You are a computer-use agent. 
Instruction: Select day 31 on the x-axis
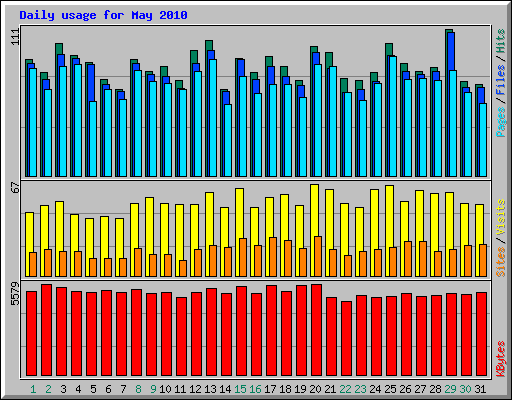480,389
